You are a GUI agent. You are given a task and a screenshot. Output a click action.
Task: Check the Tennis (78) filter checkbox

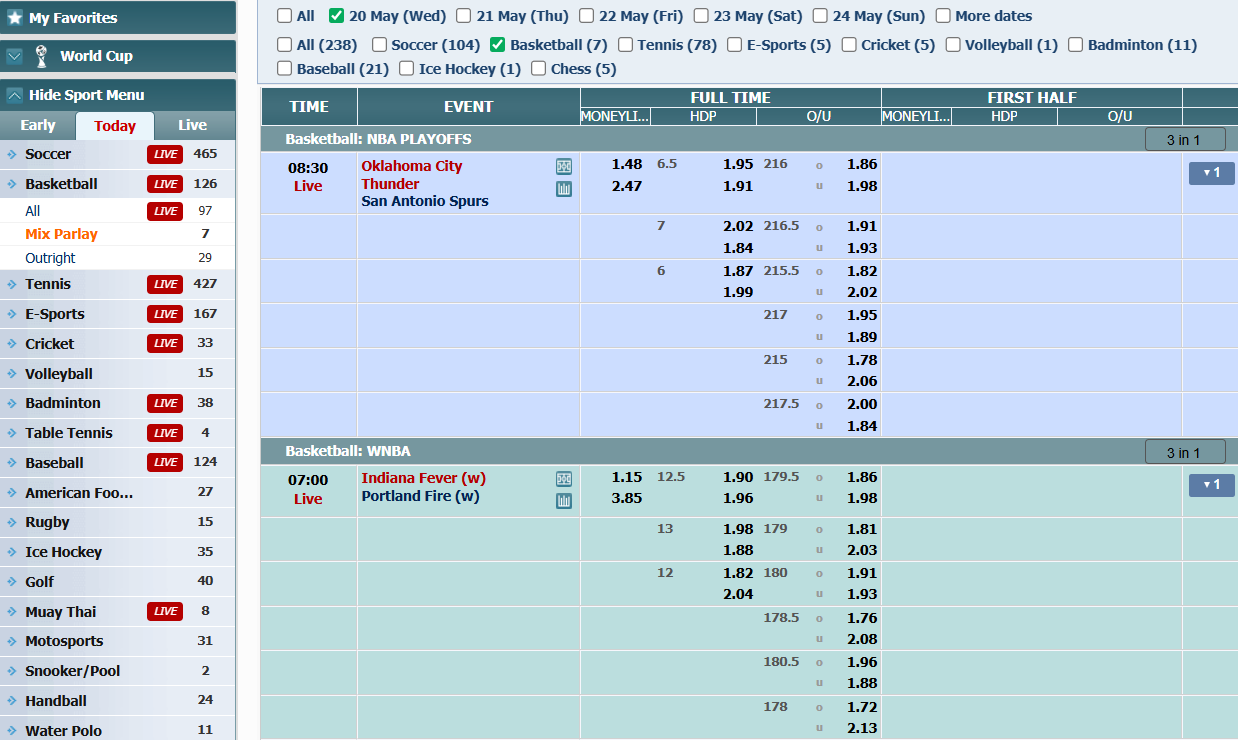[625, 45]
